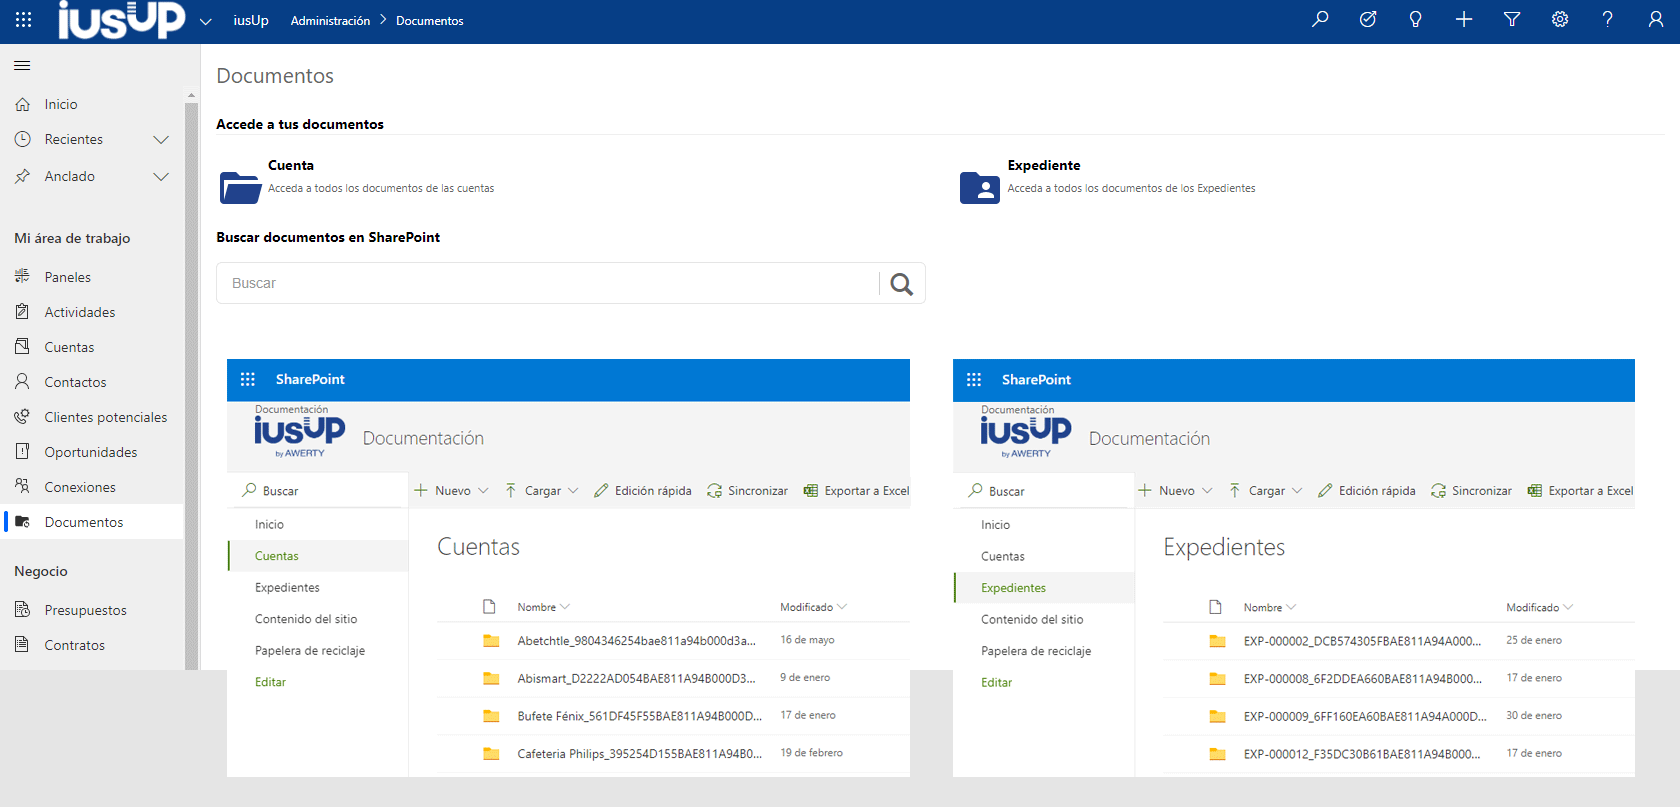1680x807 pixels.
Task: Expand the Recientes chevron
Action: point(161,140)
